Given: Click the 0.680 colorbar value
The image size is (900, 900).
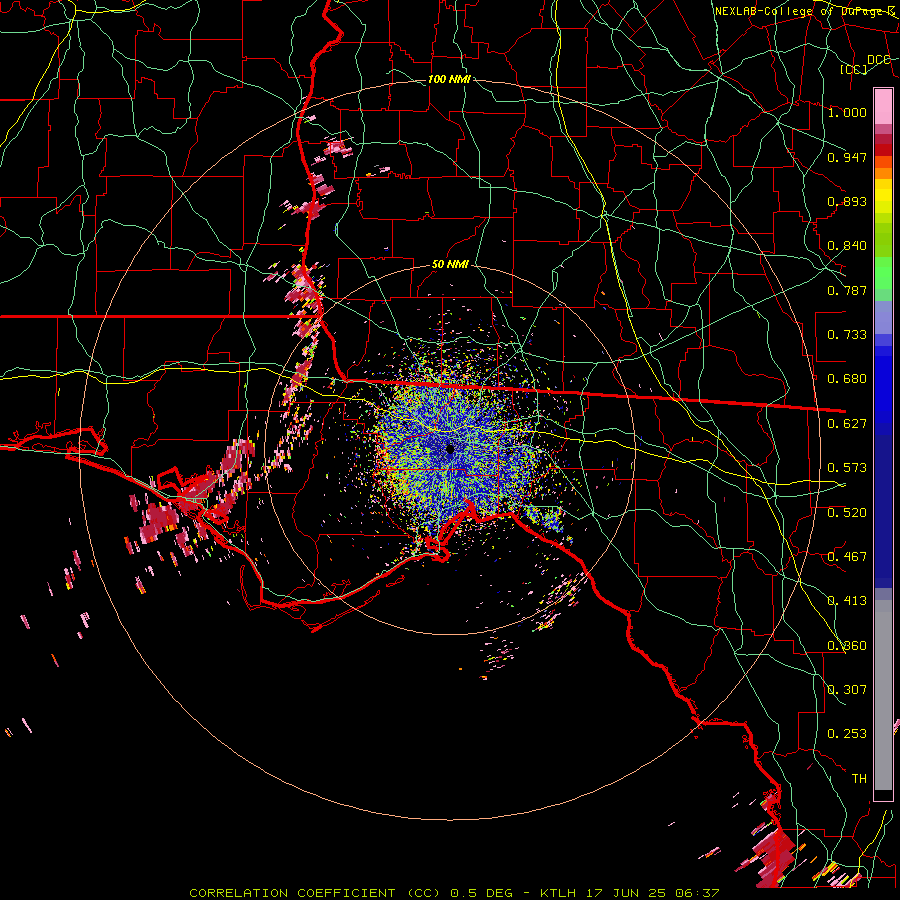Looking at the screenshot, I should (x=847, y=379).
